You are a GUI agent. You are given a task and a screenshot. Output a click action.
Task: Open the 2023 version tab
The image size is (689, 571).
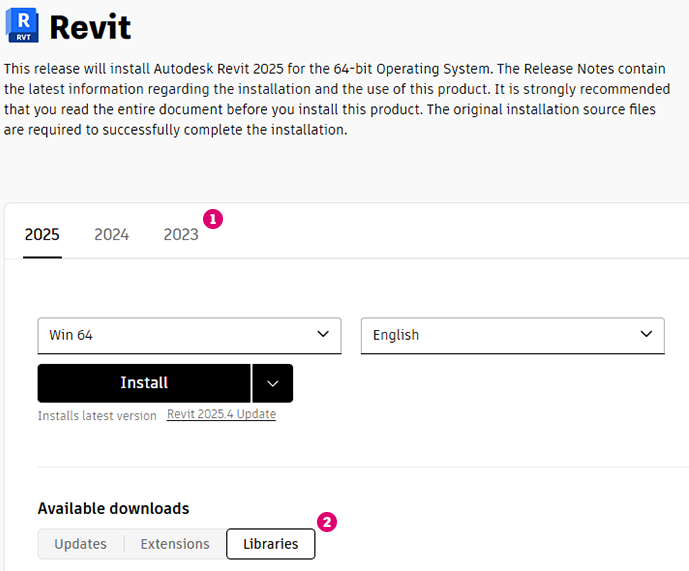[x=181, y=235]
